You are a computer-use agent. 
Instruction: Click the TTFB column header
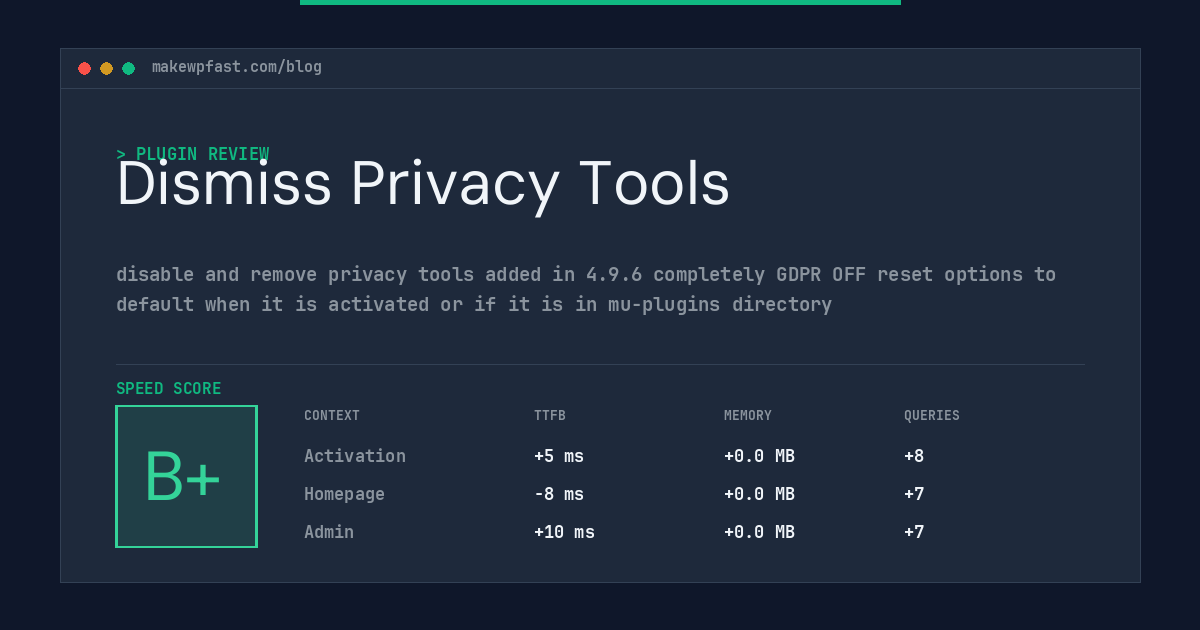click(x=550, y=416)
